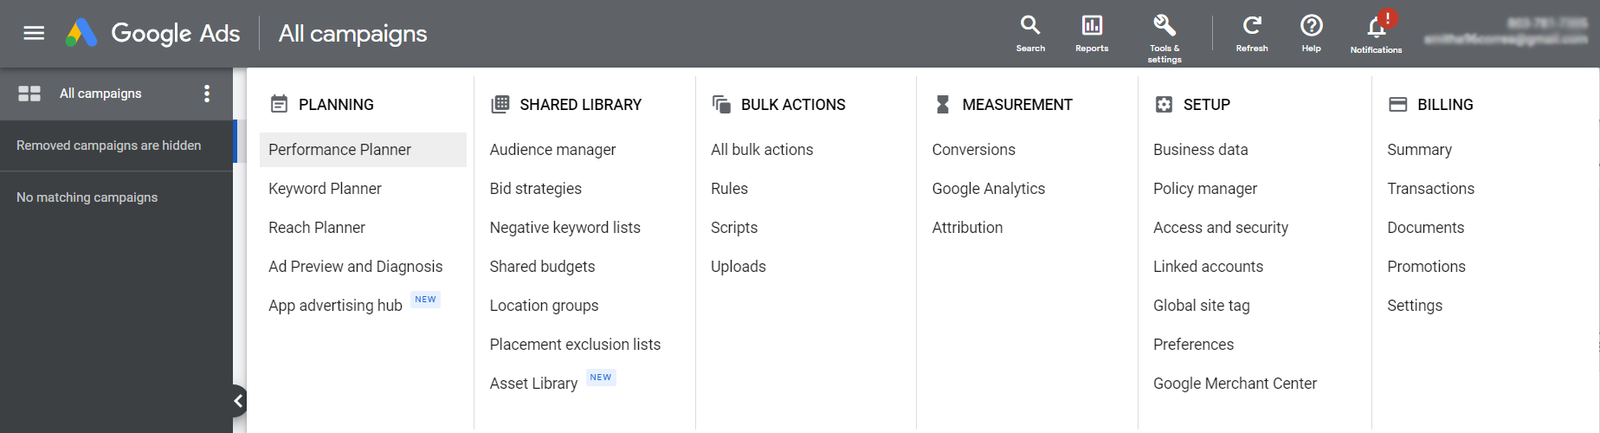Open Help question mark icon
Image resolution: width=1600 pixels, height=433 pixels.
tap(1311, 26)
